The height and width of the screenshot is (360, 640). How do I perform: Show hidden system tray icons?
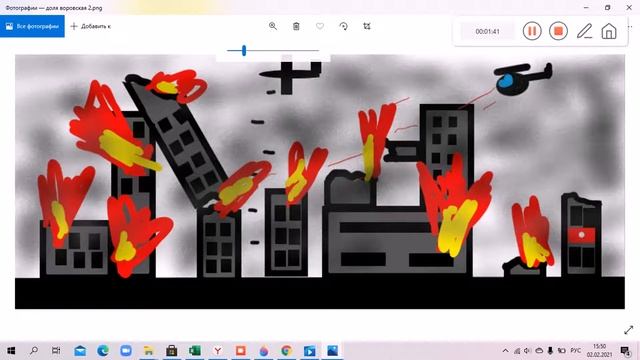coord(505,351)
